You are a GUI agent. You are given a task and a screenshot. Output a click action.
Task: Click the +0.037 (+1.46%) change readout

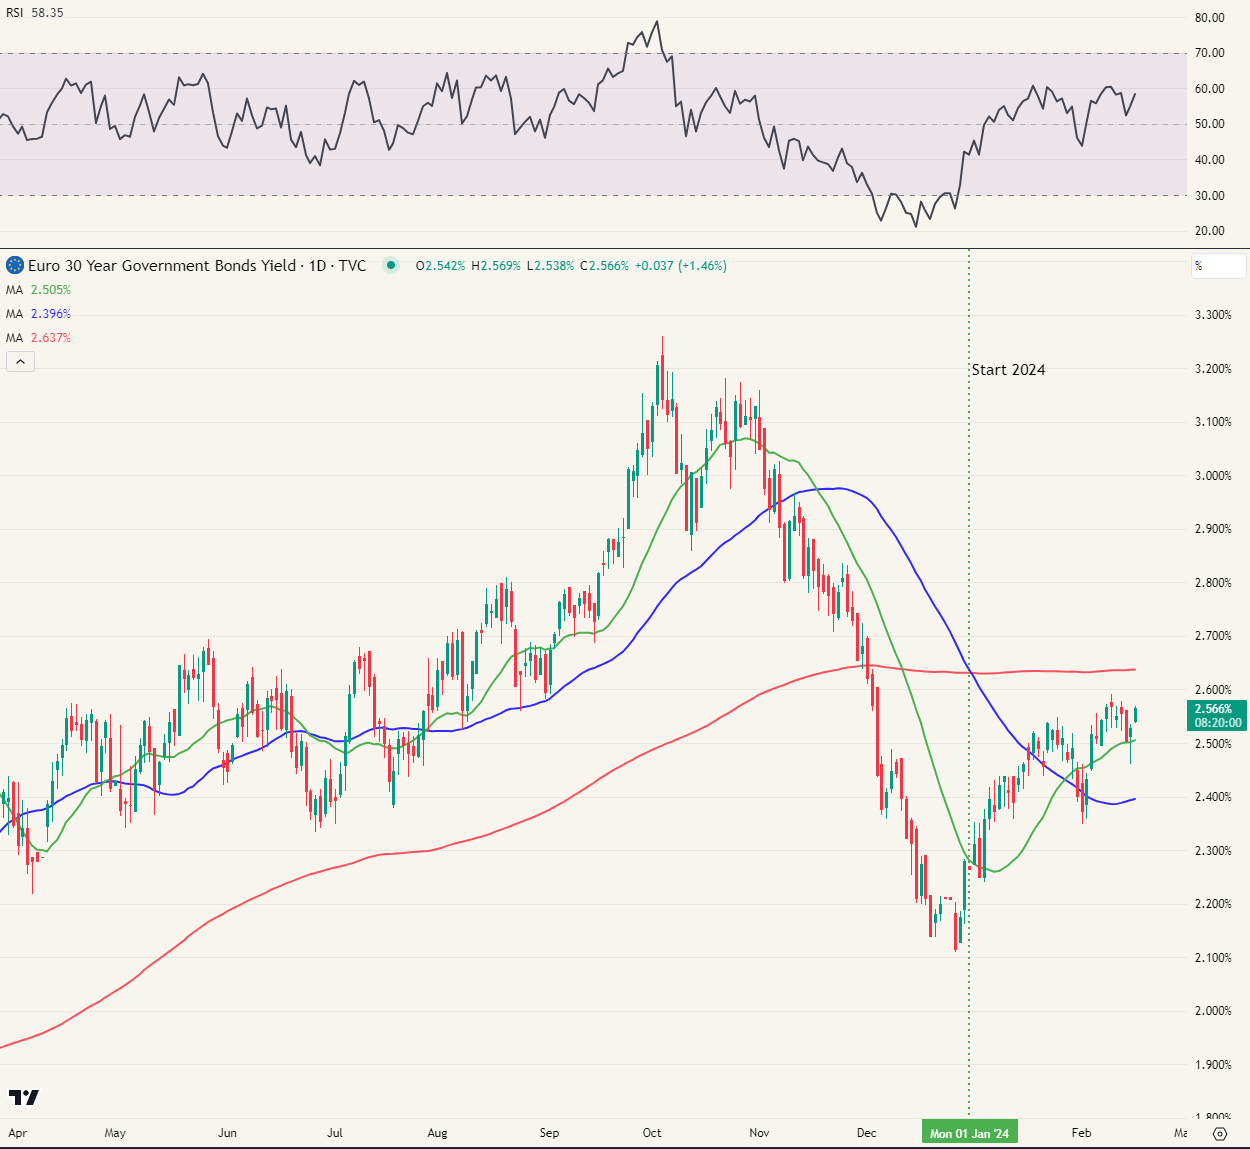pos(681,266)
